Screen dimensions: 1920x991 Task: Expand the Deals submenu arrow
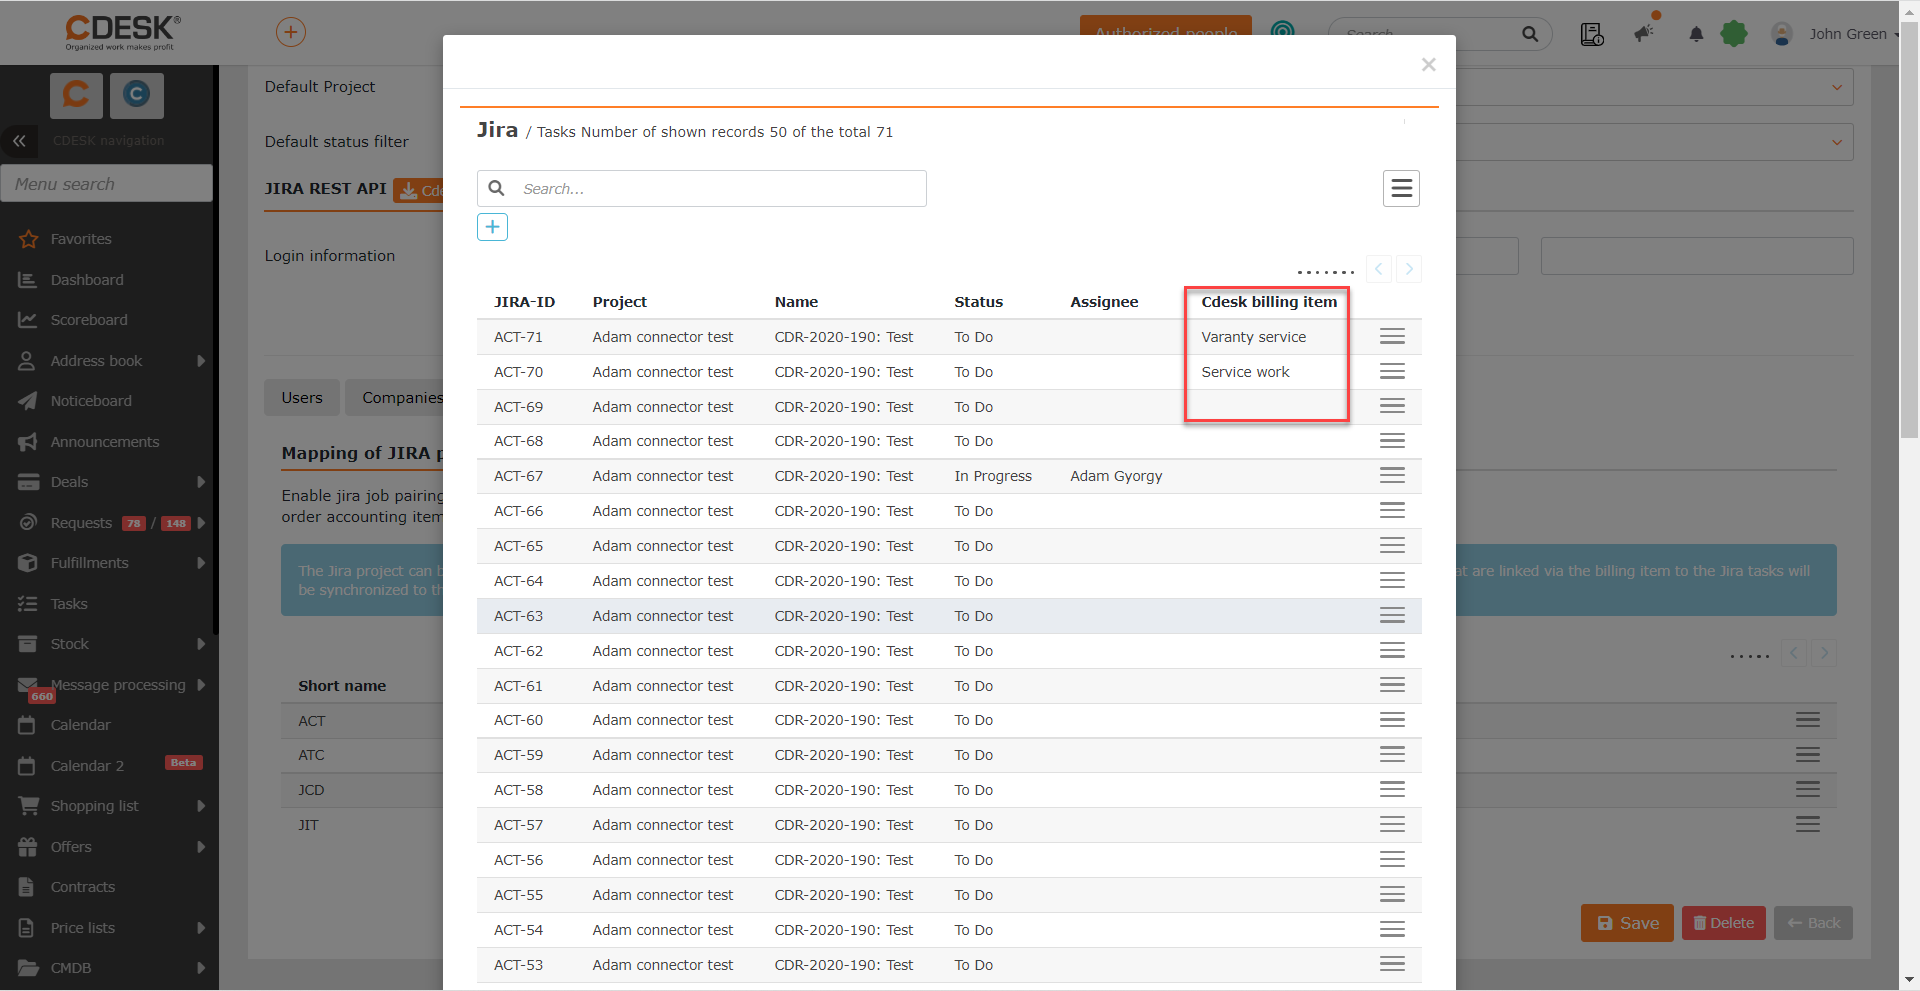pyautogui.click(x=201, y=482)
